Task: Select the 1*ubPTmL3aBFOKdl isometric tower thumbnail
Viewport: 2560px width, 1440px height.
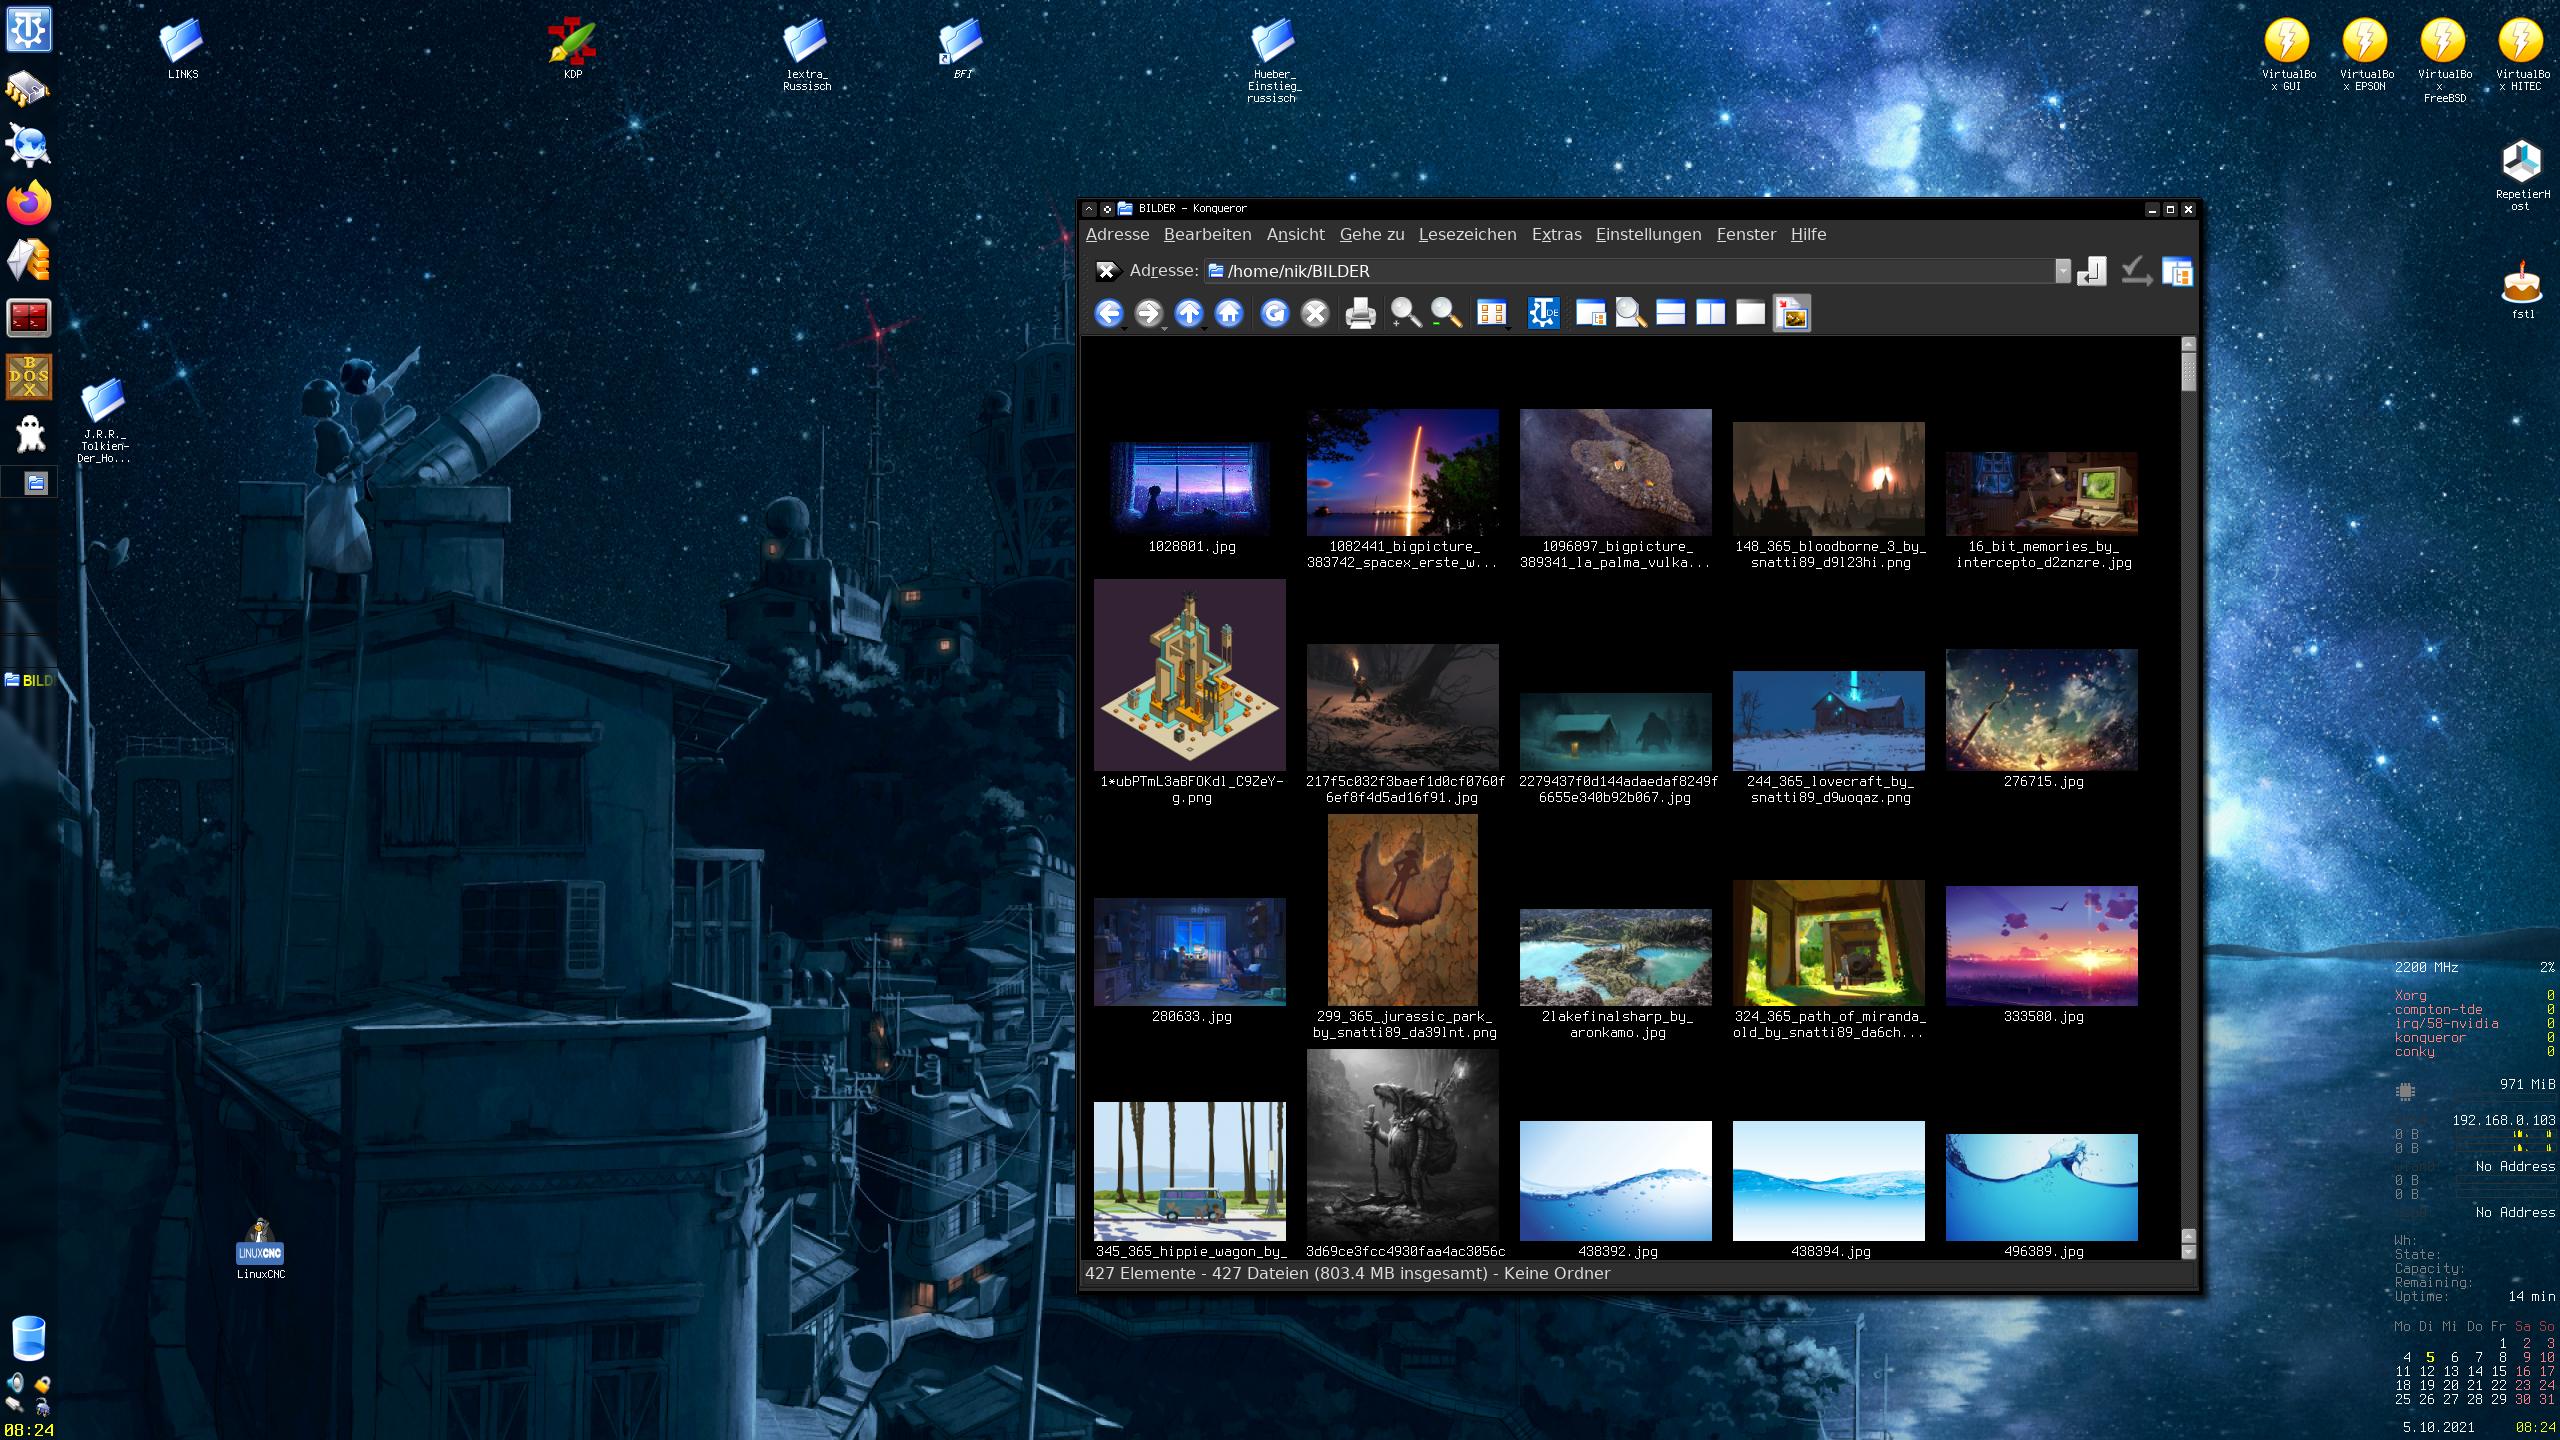Action: pos(1190,675)
